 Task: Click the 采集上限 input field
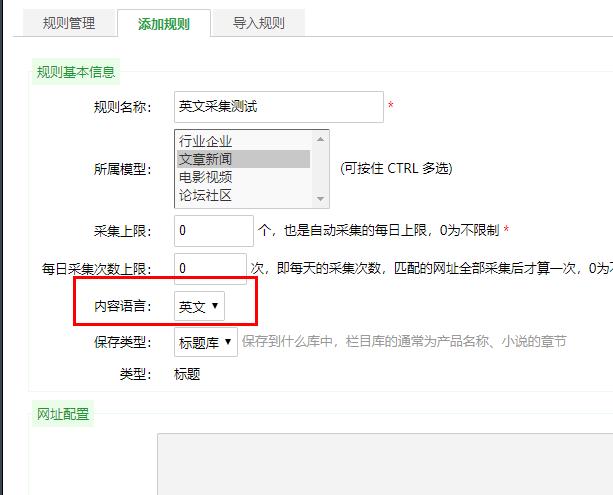(x=214, y=231)
